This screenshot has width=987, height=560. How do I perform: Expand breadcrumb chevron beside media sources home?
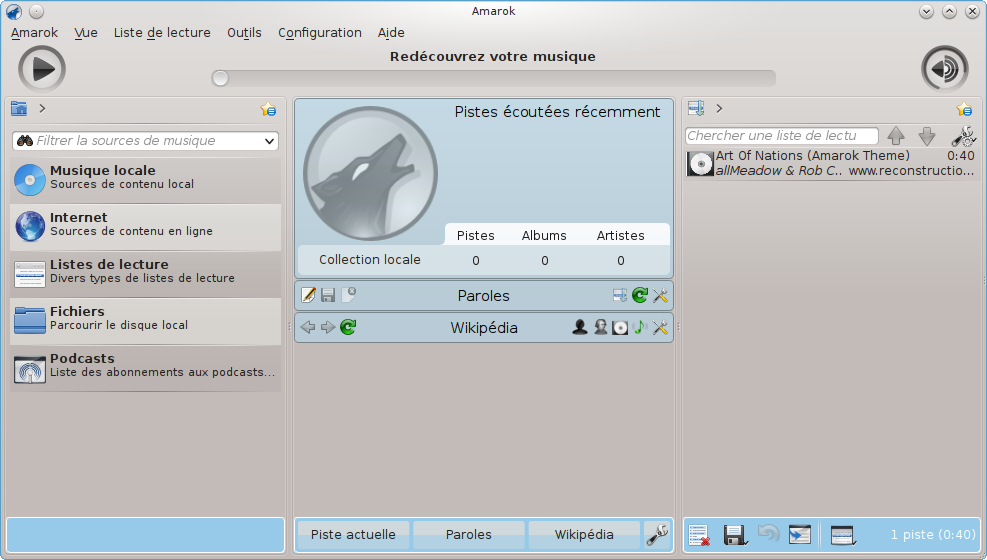[x=42, y=108]
